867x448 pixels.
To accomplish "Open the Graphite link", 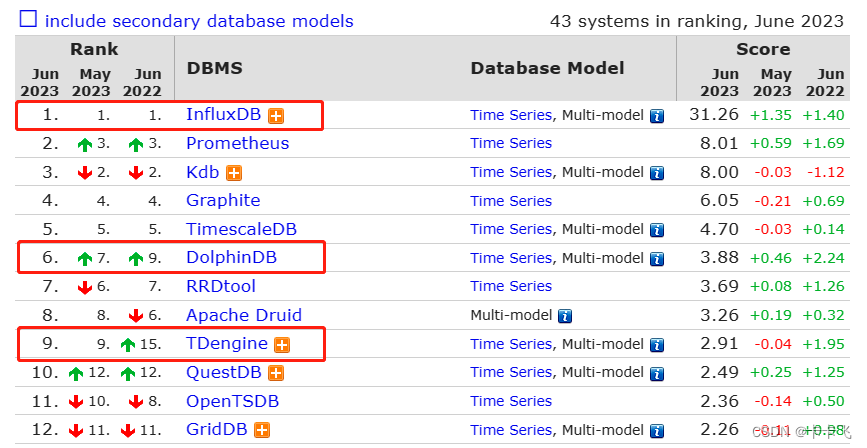I will 223,200.
